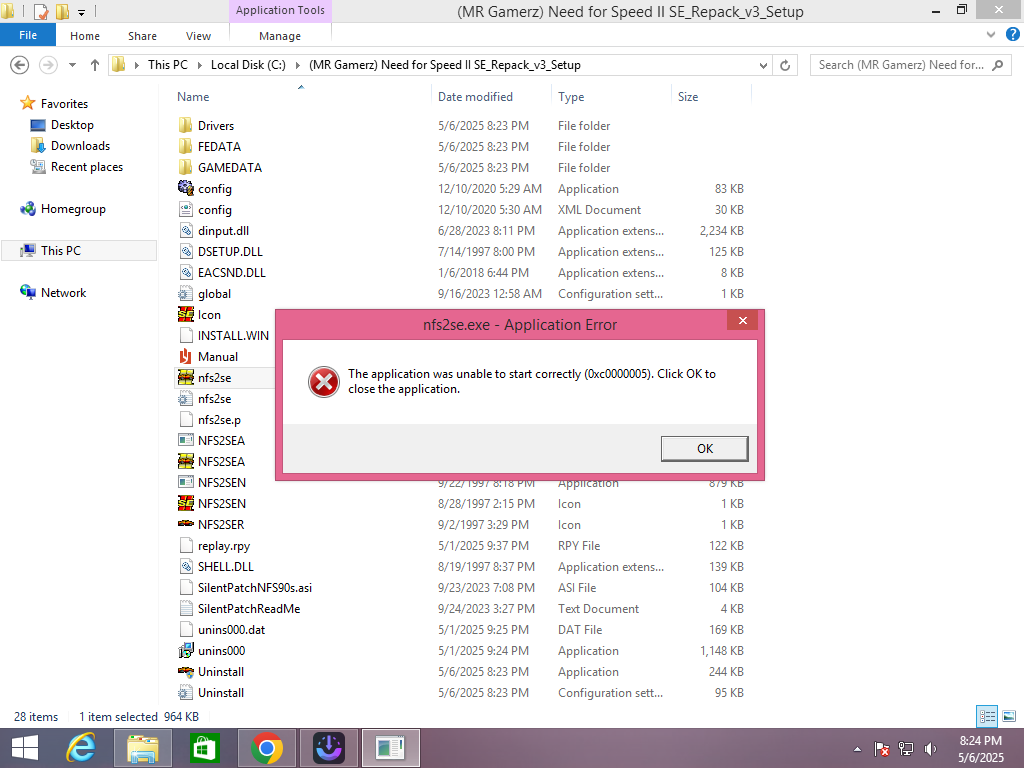Viewport: 1024px width, 768px height.
Task: Open Explorer Help question mark icon
Action: pyautogui.click(x=1013, y=35)
